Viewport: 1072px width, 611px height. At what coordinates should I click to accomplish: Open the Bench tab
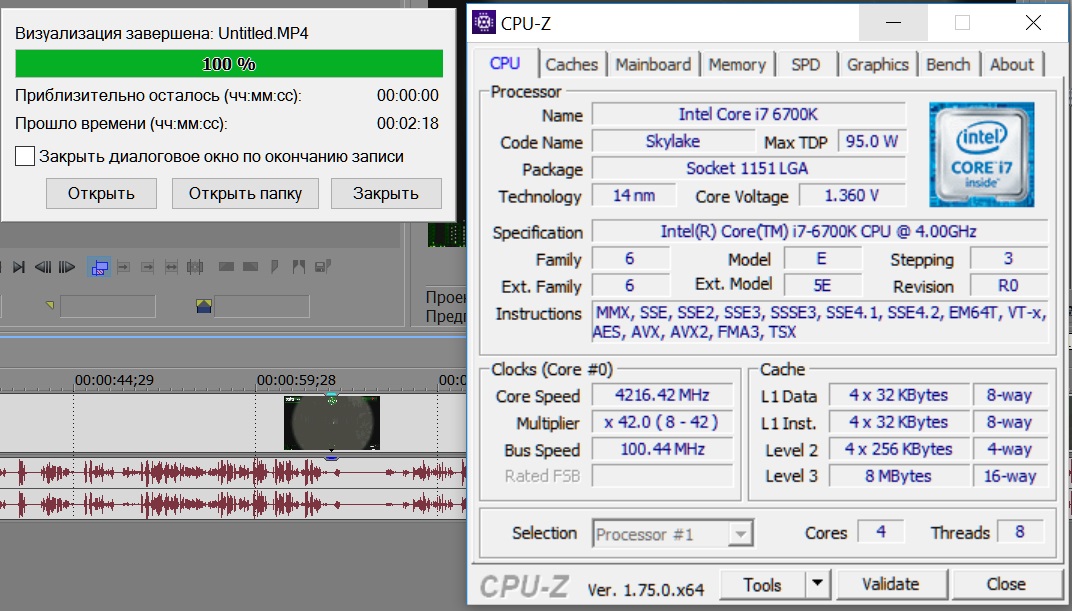click(x=948, y=65)
